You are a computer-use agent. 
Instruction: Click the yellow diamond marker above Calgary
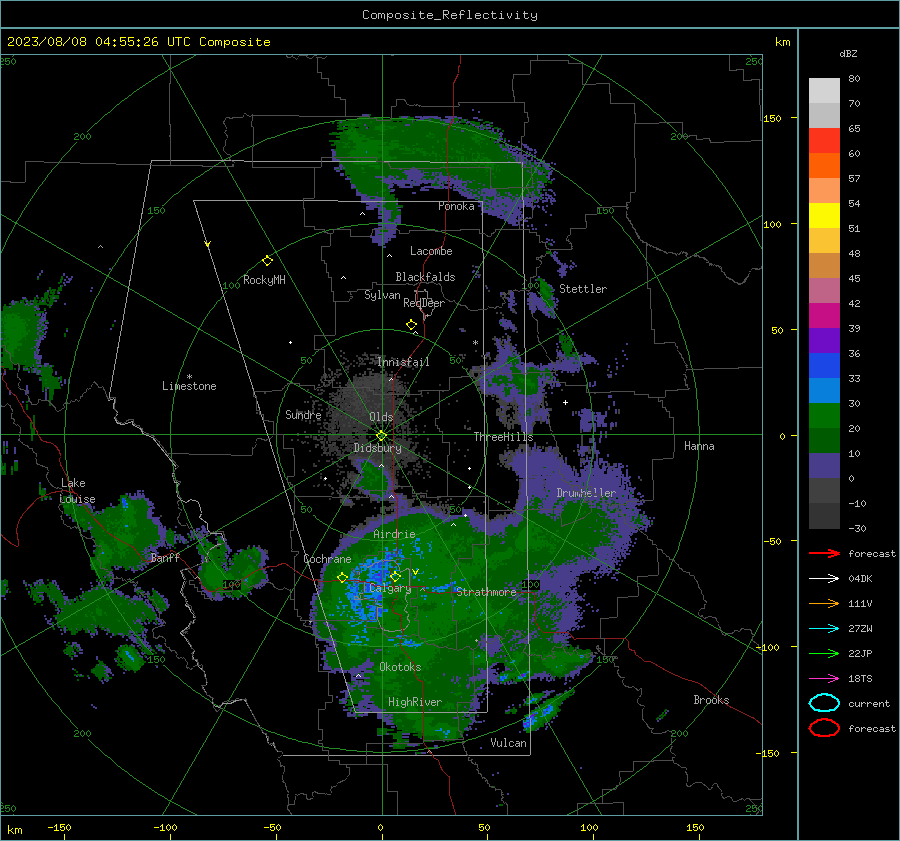coord(395,576)
